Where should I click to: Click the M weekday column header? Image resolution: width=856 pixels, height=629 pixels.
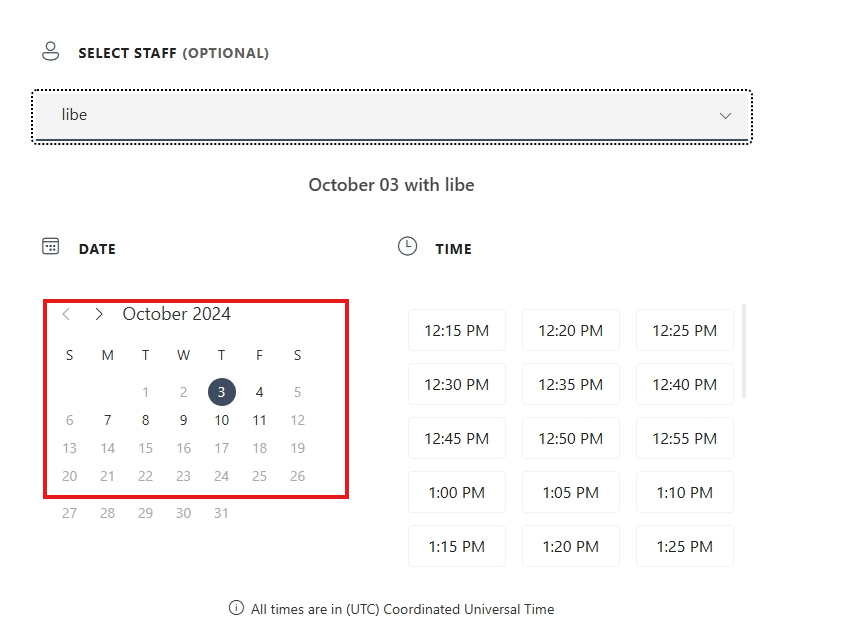pos(108,355)
